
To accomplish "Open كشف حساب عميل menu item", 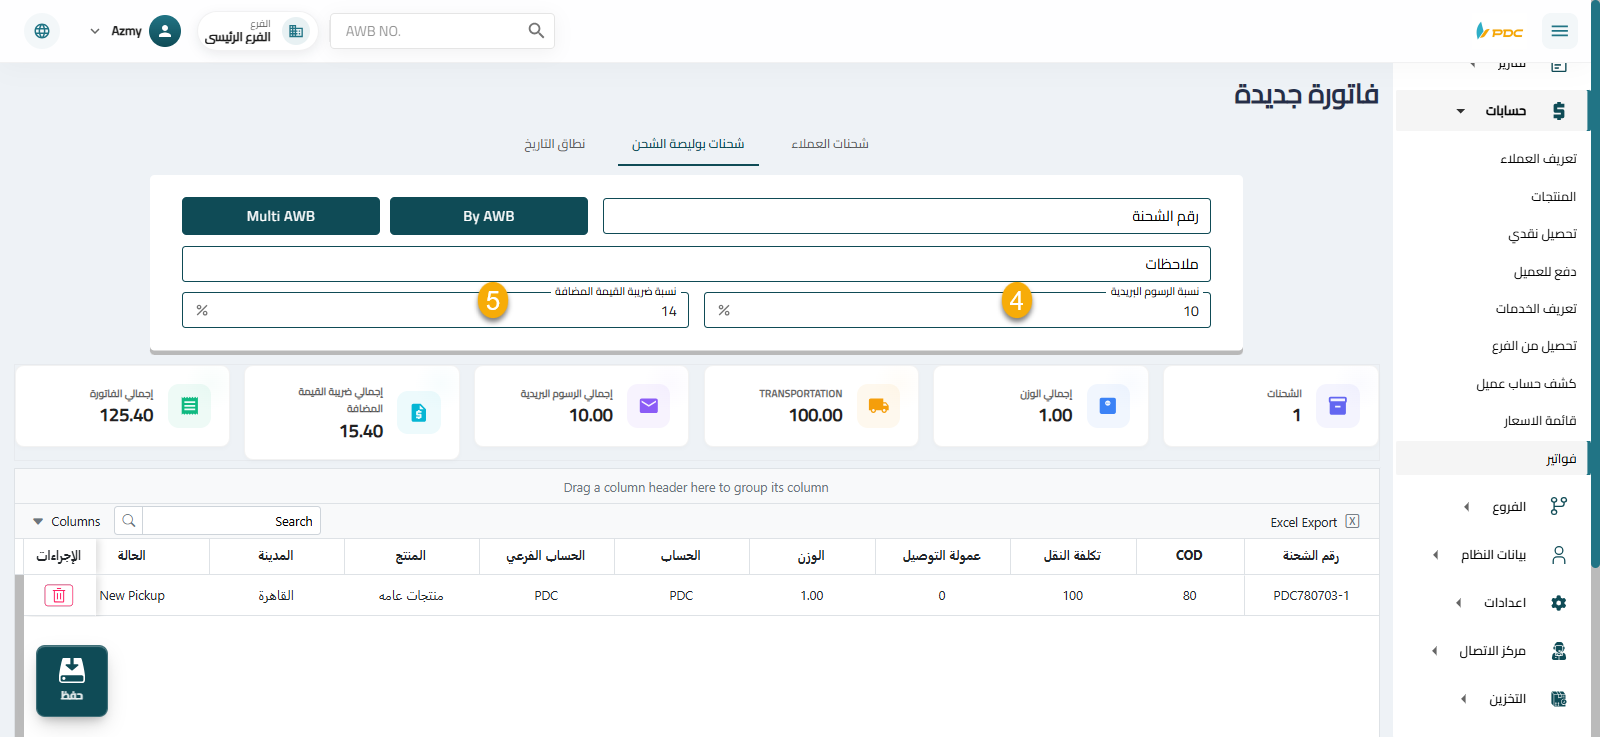I will point(1526,384).
